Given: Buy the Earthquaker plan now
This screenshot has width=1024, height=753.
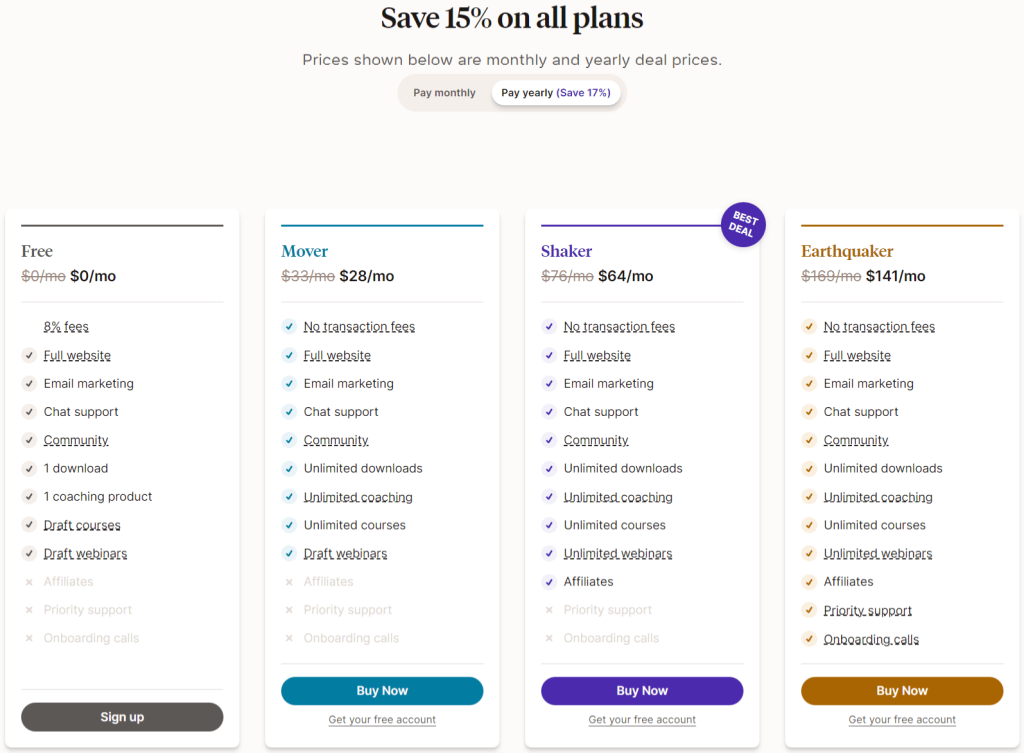Looking at the screenshot, I should (x=902, y=691).
